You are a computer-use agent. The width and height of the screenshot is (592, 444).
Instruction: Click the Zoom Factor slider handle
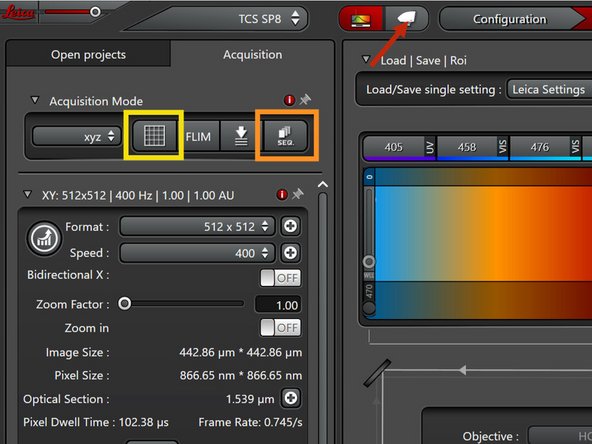click(124, 303)
